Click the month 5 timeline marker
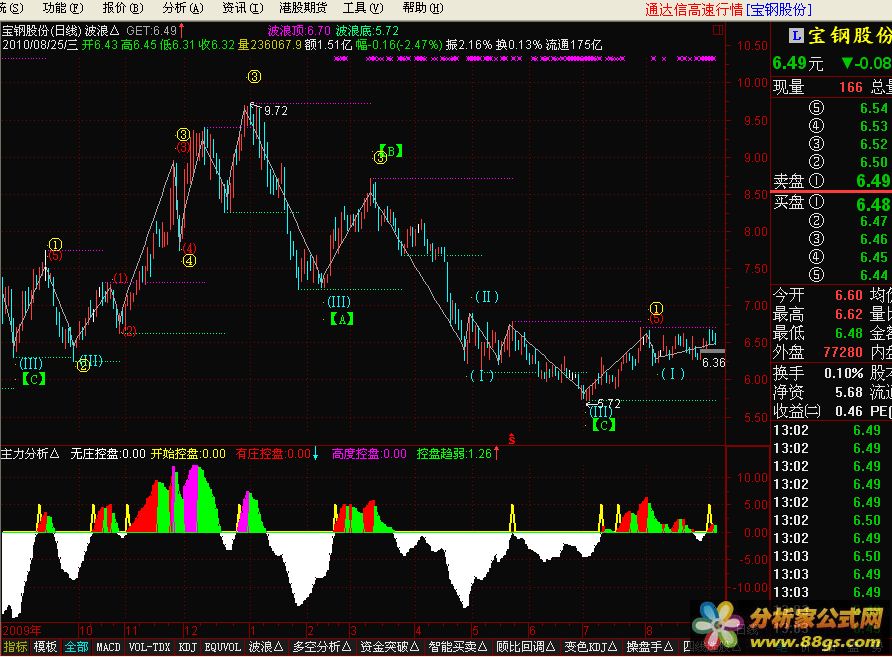 (475, 630)
